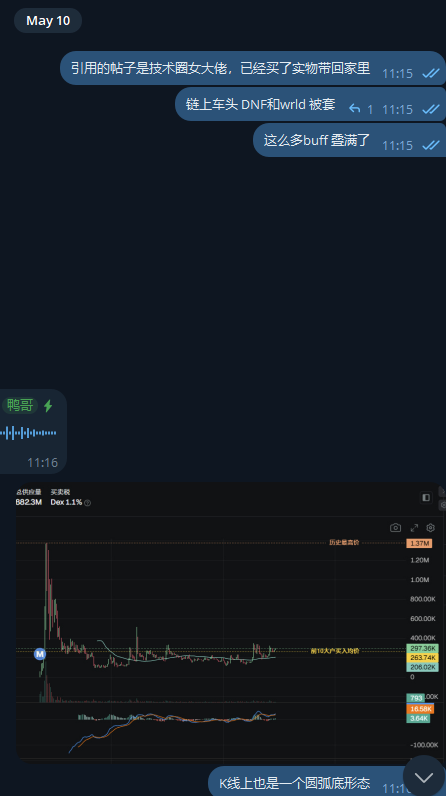
Task: Open chart settings gear icon
Action: pyautogui.click(x=430, y=528)
